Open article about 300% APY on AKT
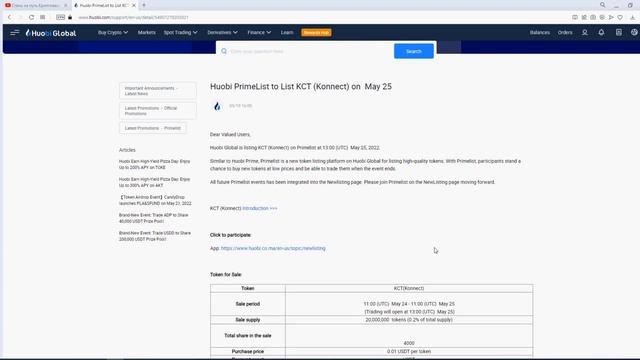Viewport: 640px width, 360px height. pyautogui.click(x=154, y=182)
